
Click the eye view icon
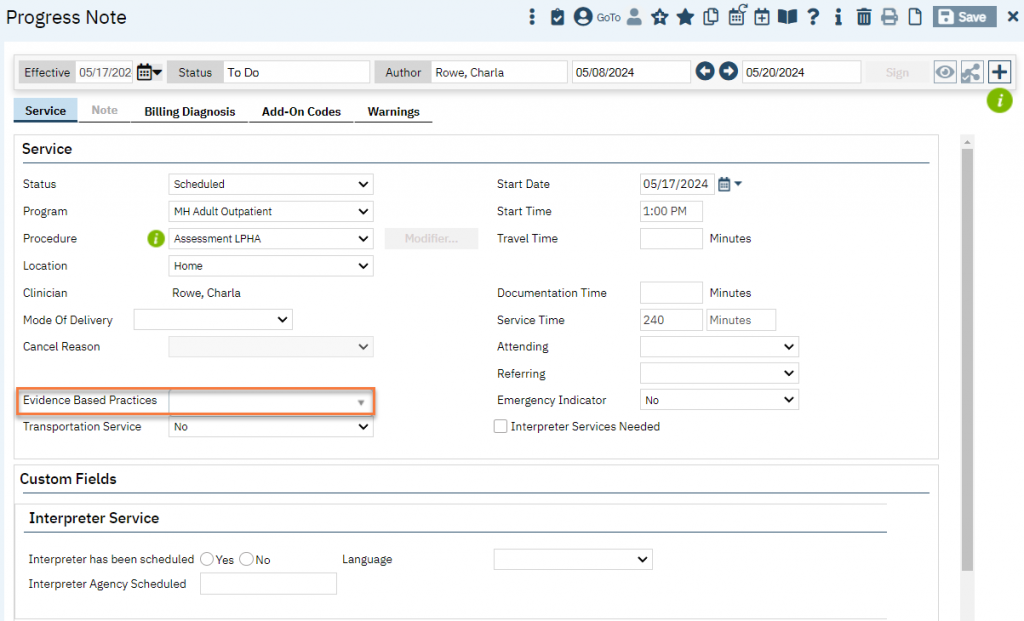tap(944, 72)
